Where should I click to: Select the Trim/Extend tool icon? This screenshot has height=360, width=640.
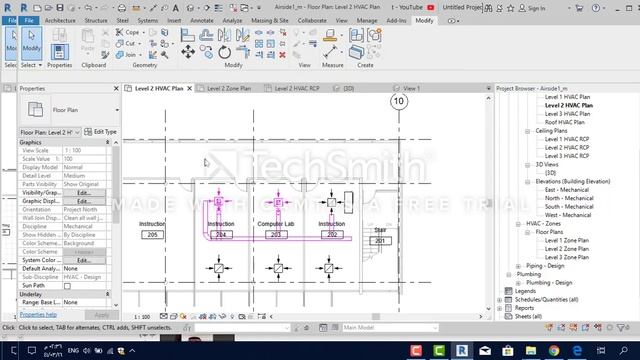243,52
